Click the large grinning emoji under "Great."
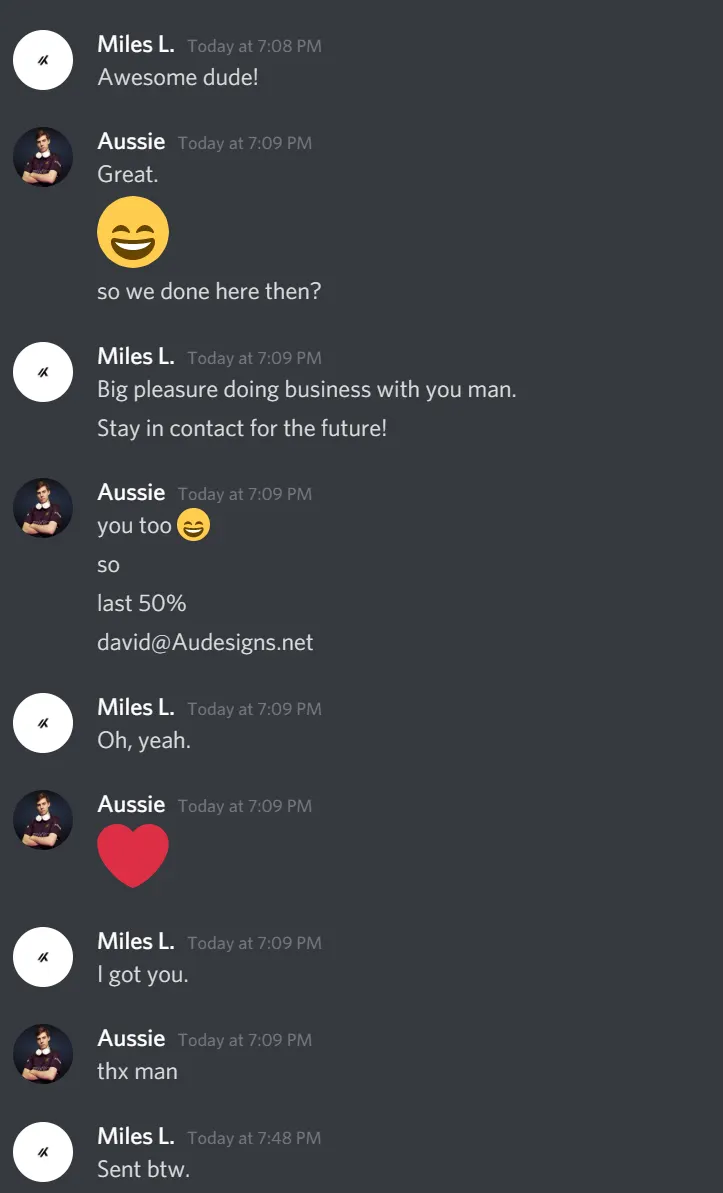 click(133, 232)
